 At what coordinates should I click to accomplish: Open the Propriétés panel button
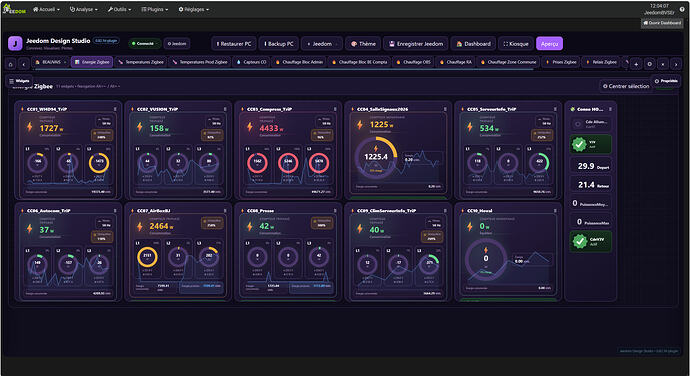pos(666,81)
